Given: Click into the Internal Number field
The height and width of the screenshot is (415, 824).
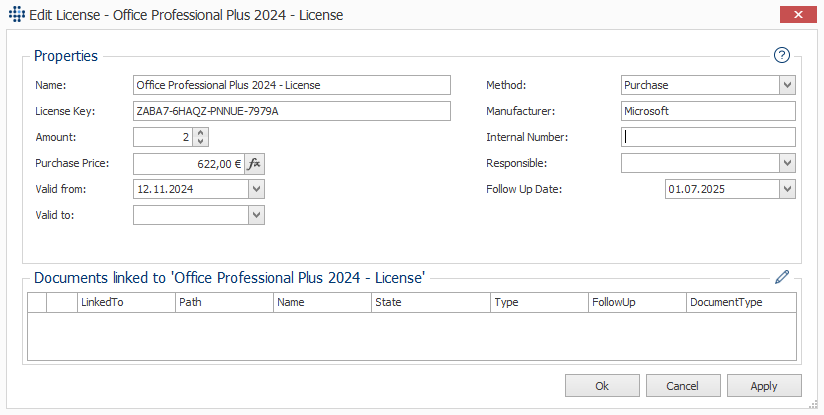Looking at the screenshot, I should click(x=708, y=137).
